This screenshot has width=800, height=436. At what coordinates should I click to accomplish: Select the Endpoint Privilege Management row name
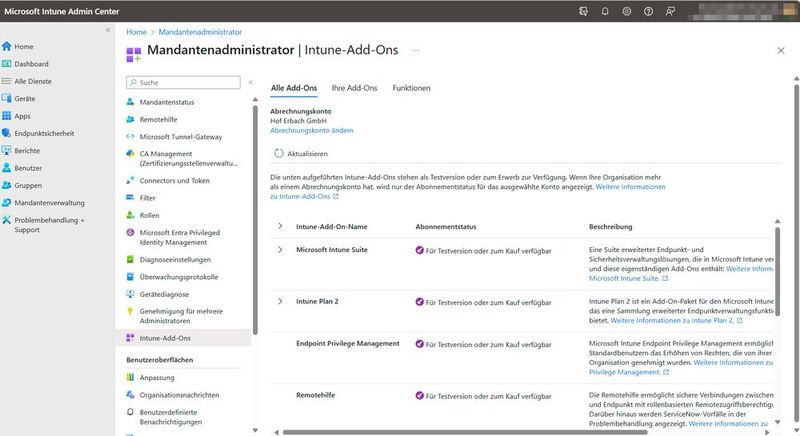[347, 344]
